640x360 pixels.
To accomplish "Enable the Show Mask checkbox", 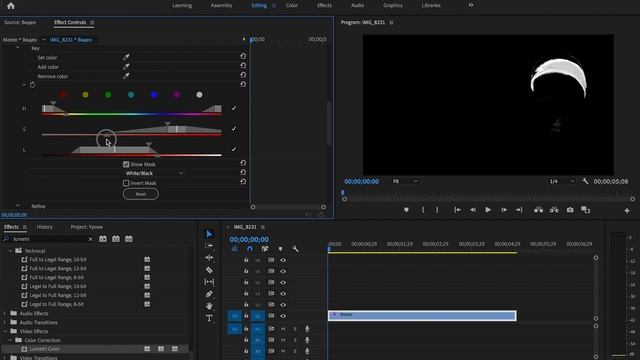I will [x=126, y=164].
